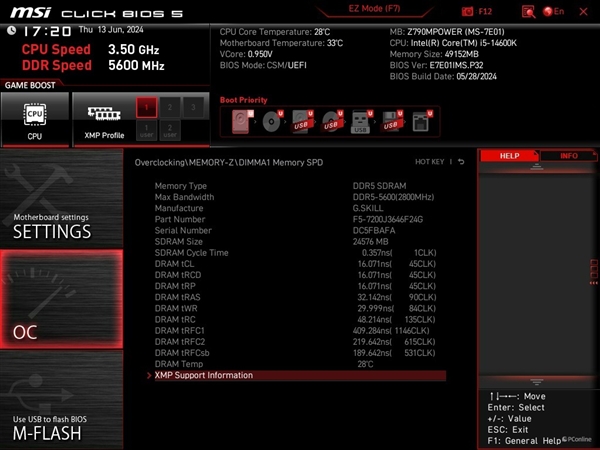Expand XMP Support Information submenu

pos(204,375)
